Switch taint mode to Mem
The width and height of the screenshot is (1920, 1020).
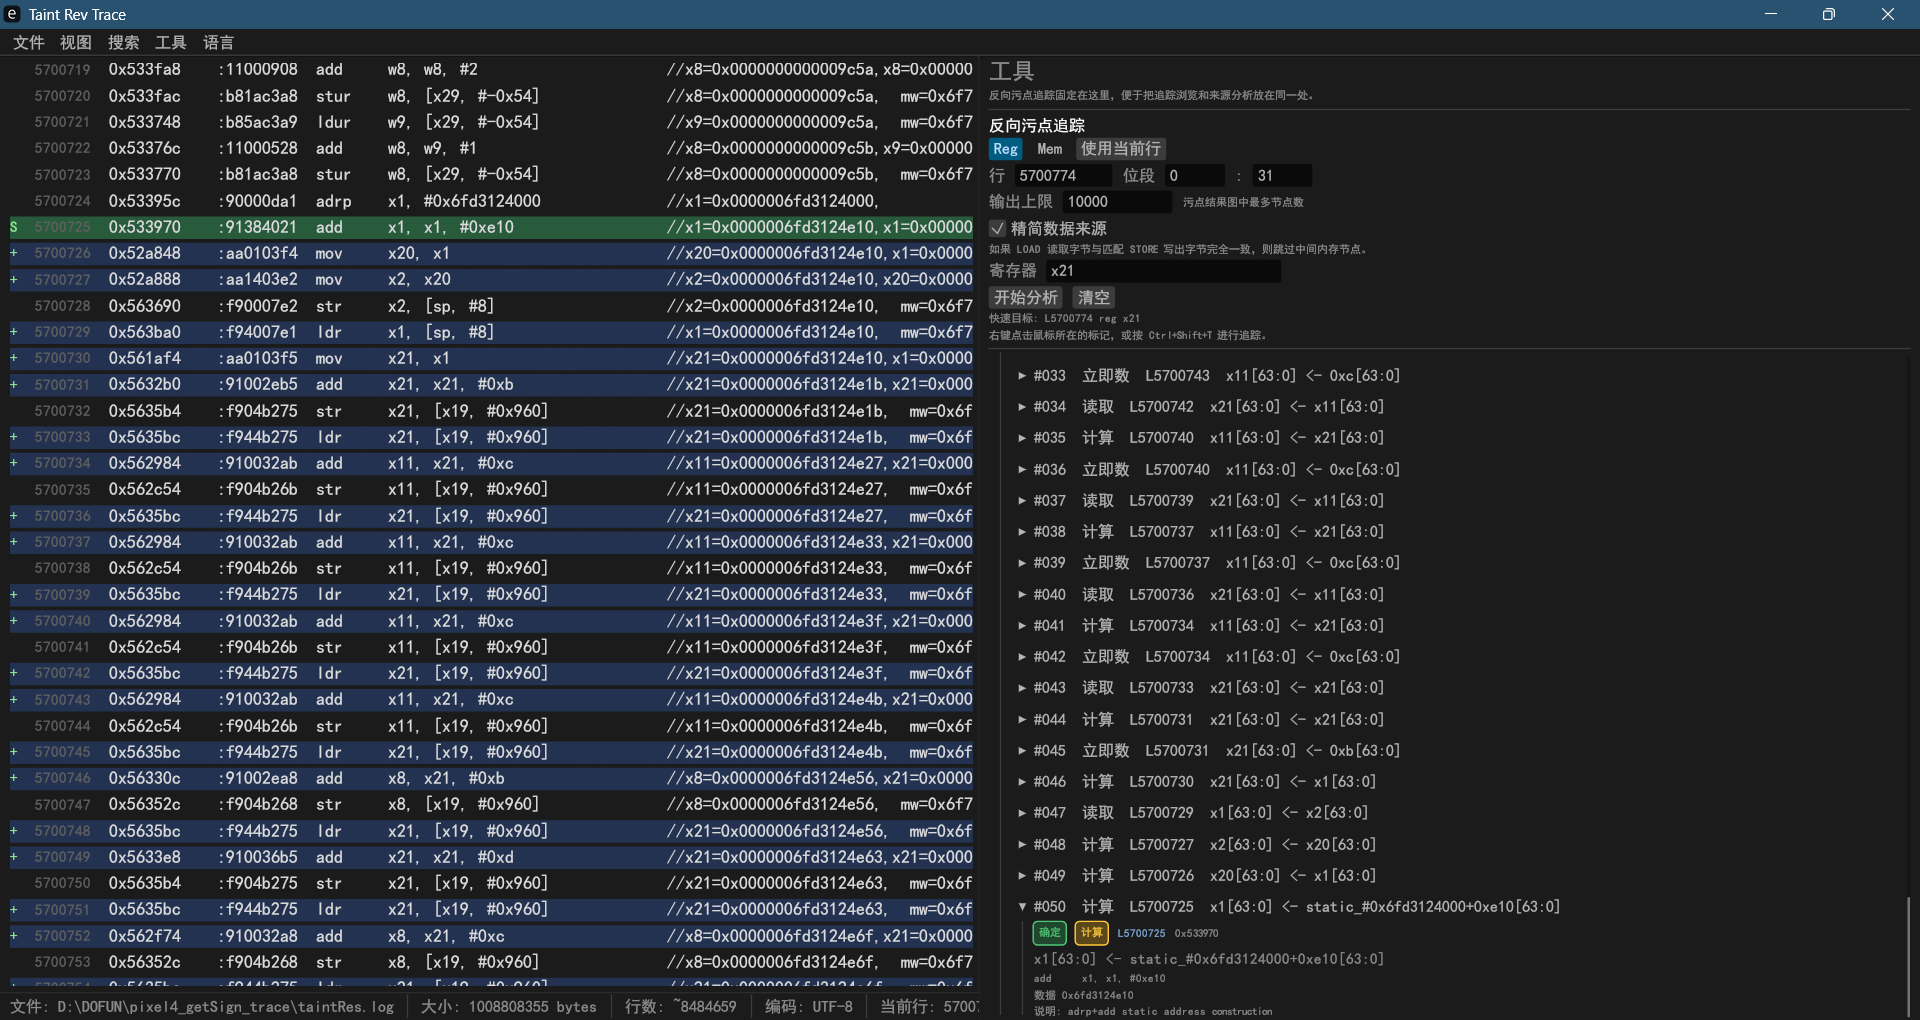tap(1050, 149)
